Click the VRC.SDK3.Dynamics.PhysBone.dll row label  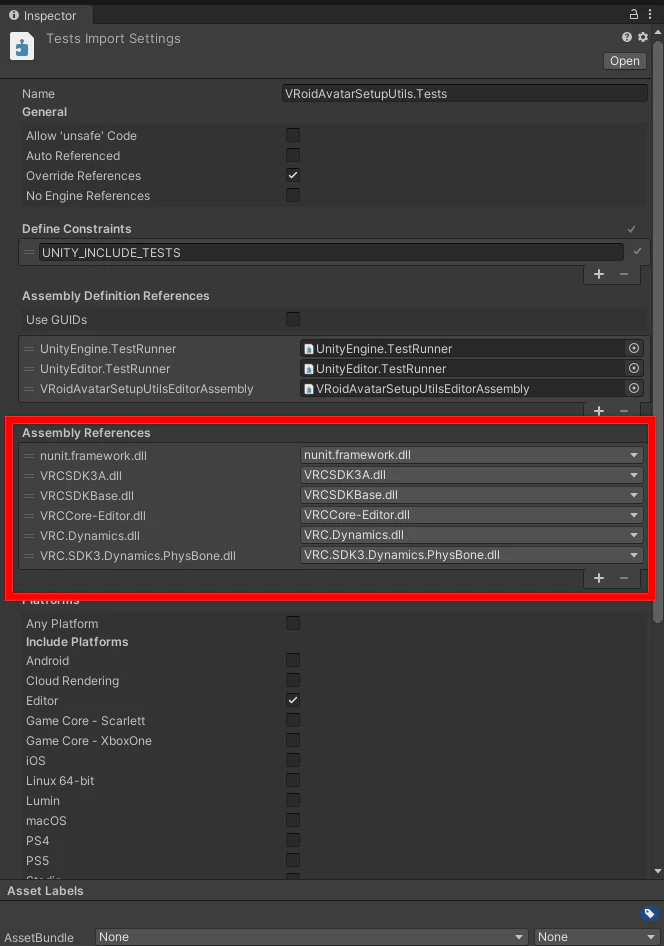click(x=138, y=556)
